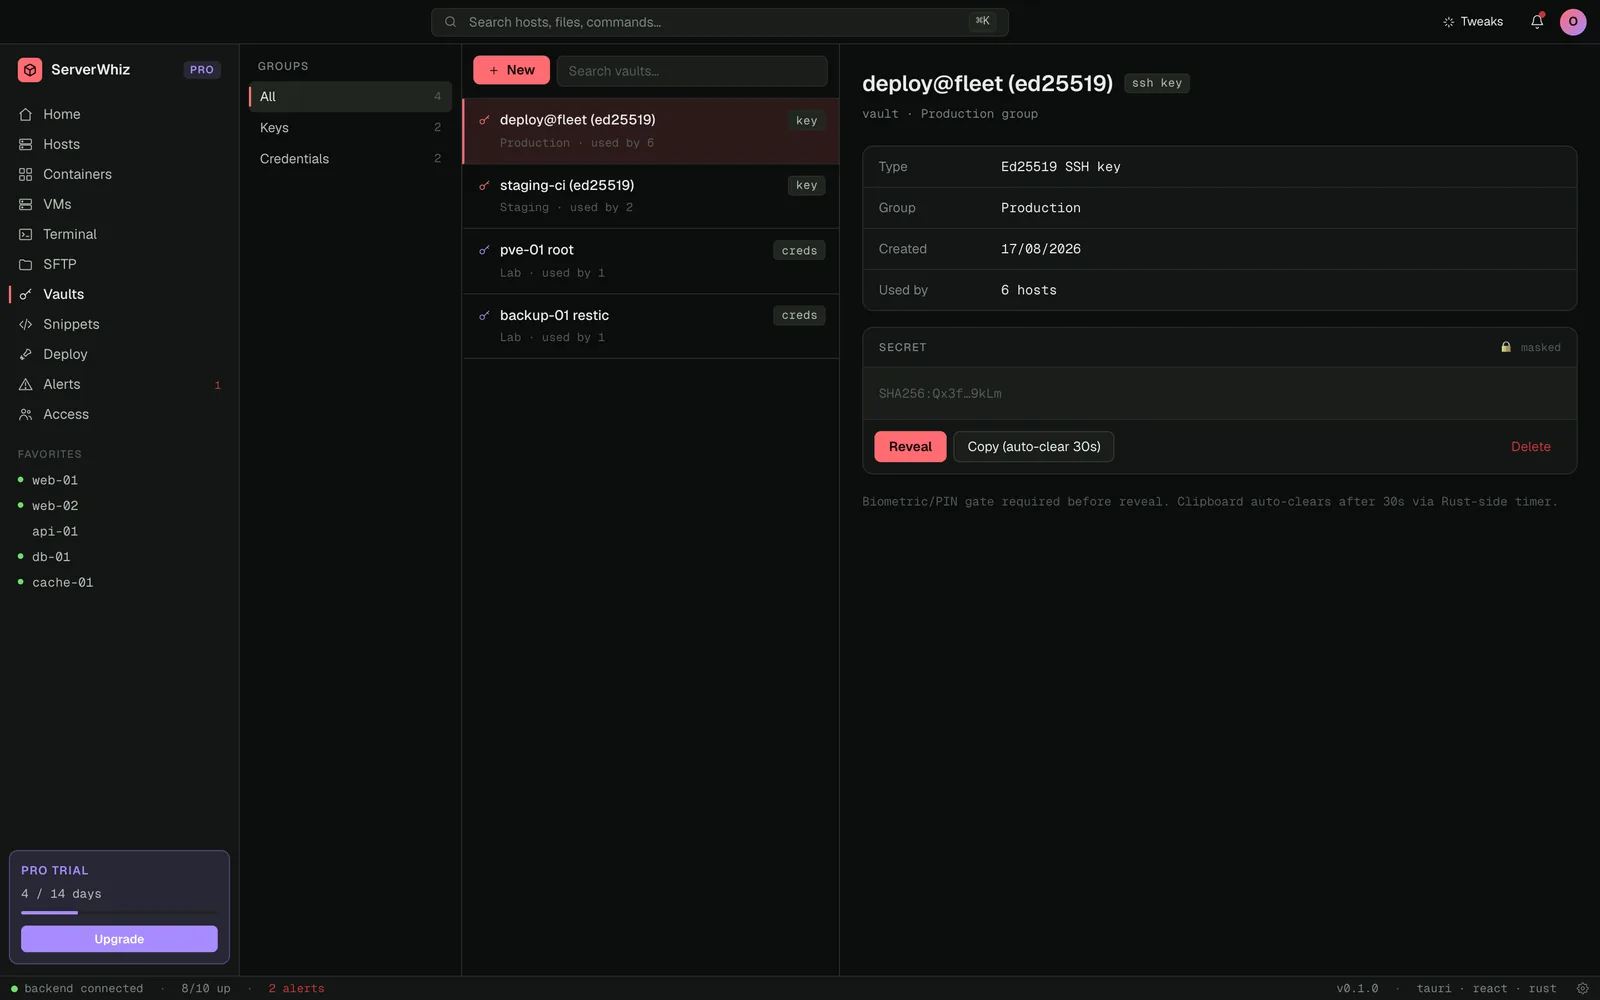Click the PRO badge next to ServerWhiz
The height and width of the screenshot is (1000, 1600).
click(202, 70)
